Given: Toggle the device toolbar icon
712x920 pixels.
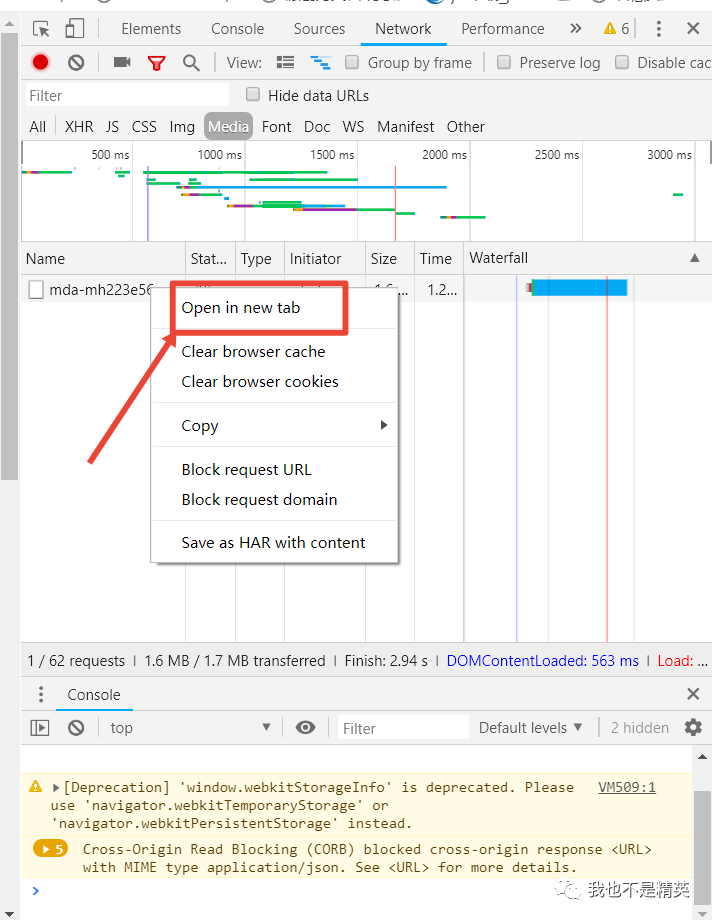Looking at the screenshot, I should (x=75, y=28).
